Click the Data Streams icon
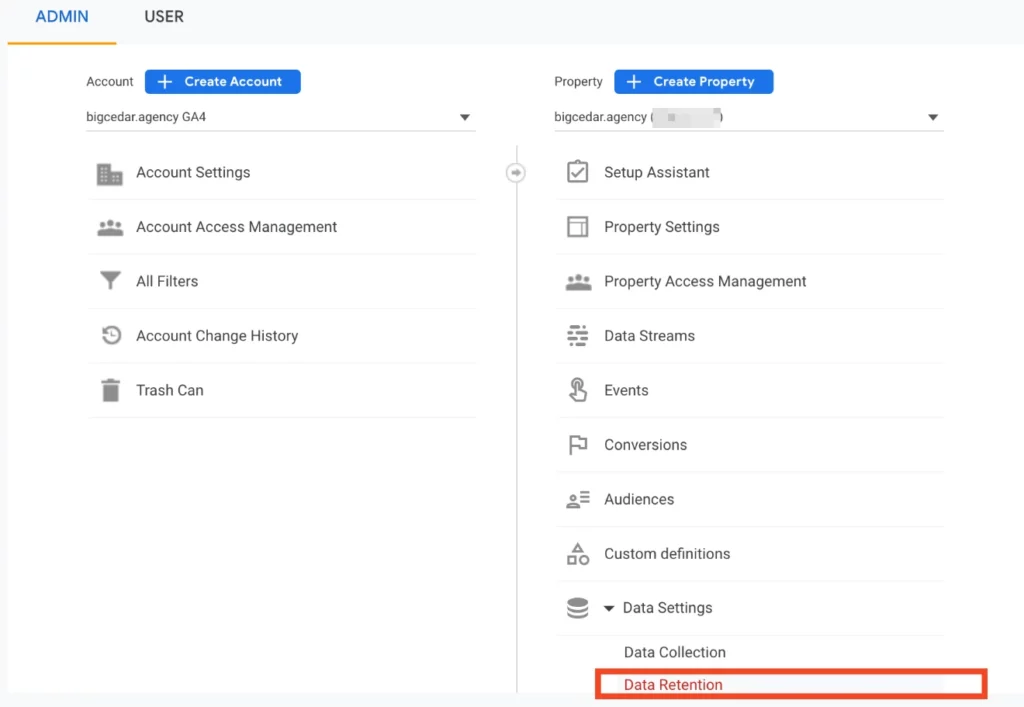 577,336
